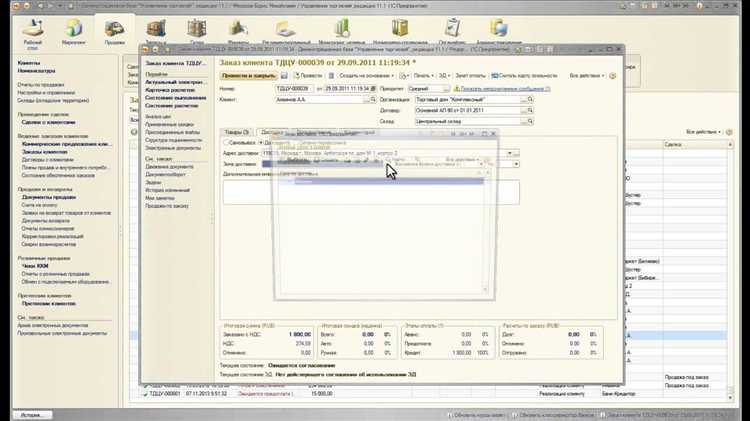Click the Провести и закрыть button
The image size is (750, 421).
coord(249,76)
